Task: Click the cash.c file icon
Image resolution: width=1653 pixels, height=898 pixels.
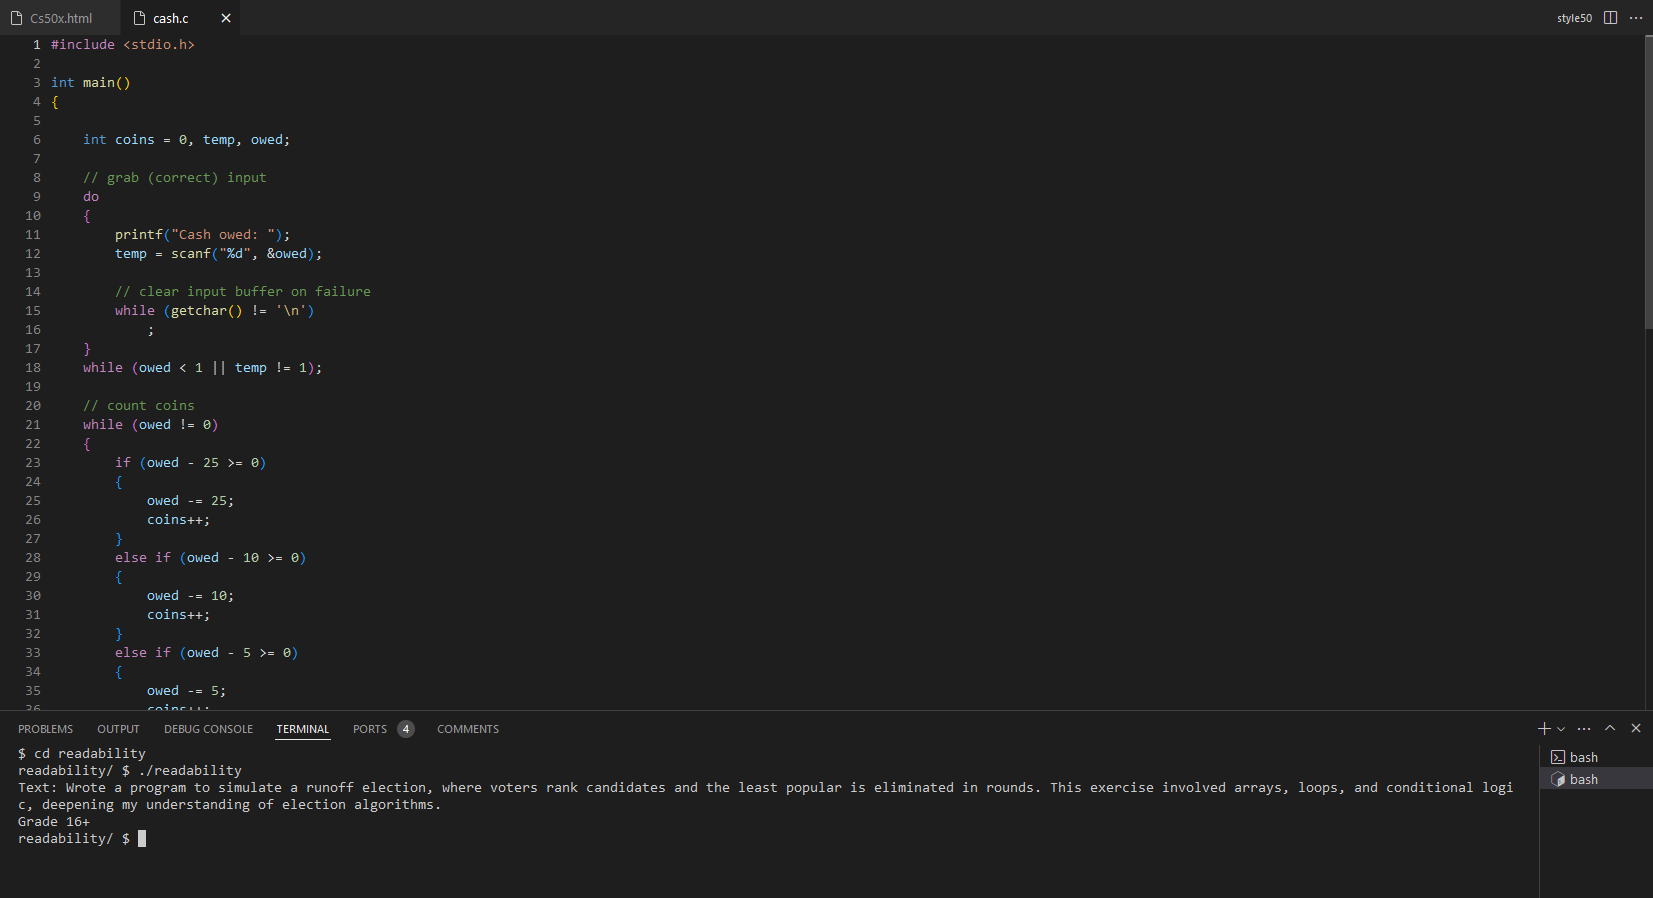Action: [x=140, y=18]
